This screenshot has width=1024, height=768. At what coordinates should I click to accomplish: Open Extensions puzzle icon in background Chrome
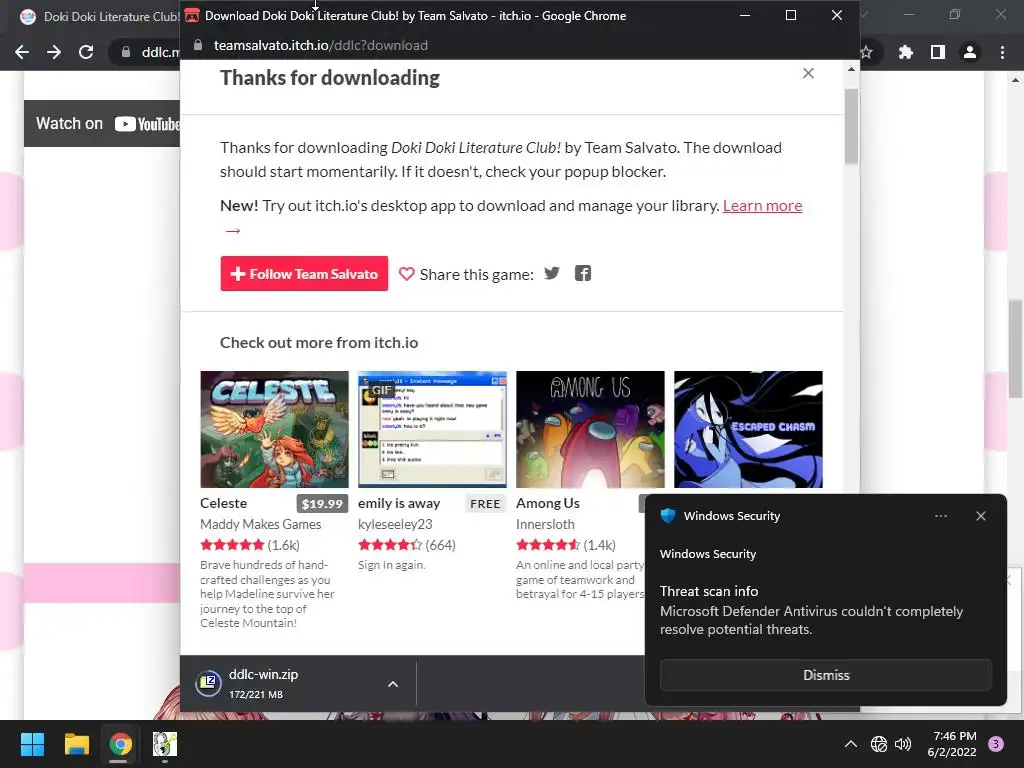coord(905,52)
